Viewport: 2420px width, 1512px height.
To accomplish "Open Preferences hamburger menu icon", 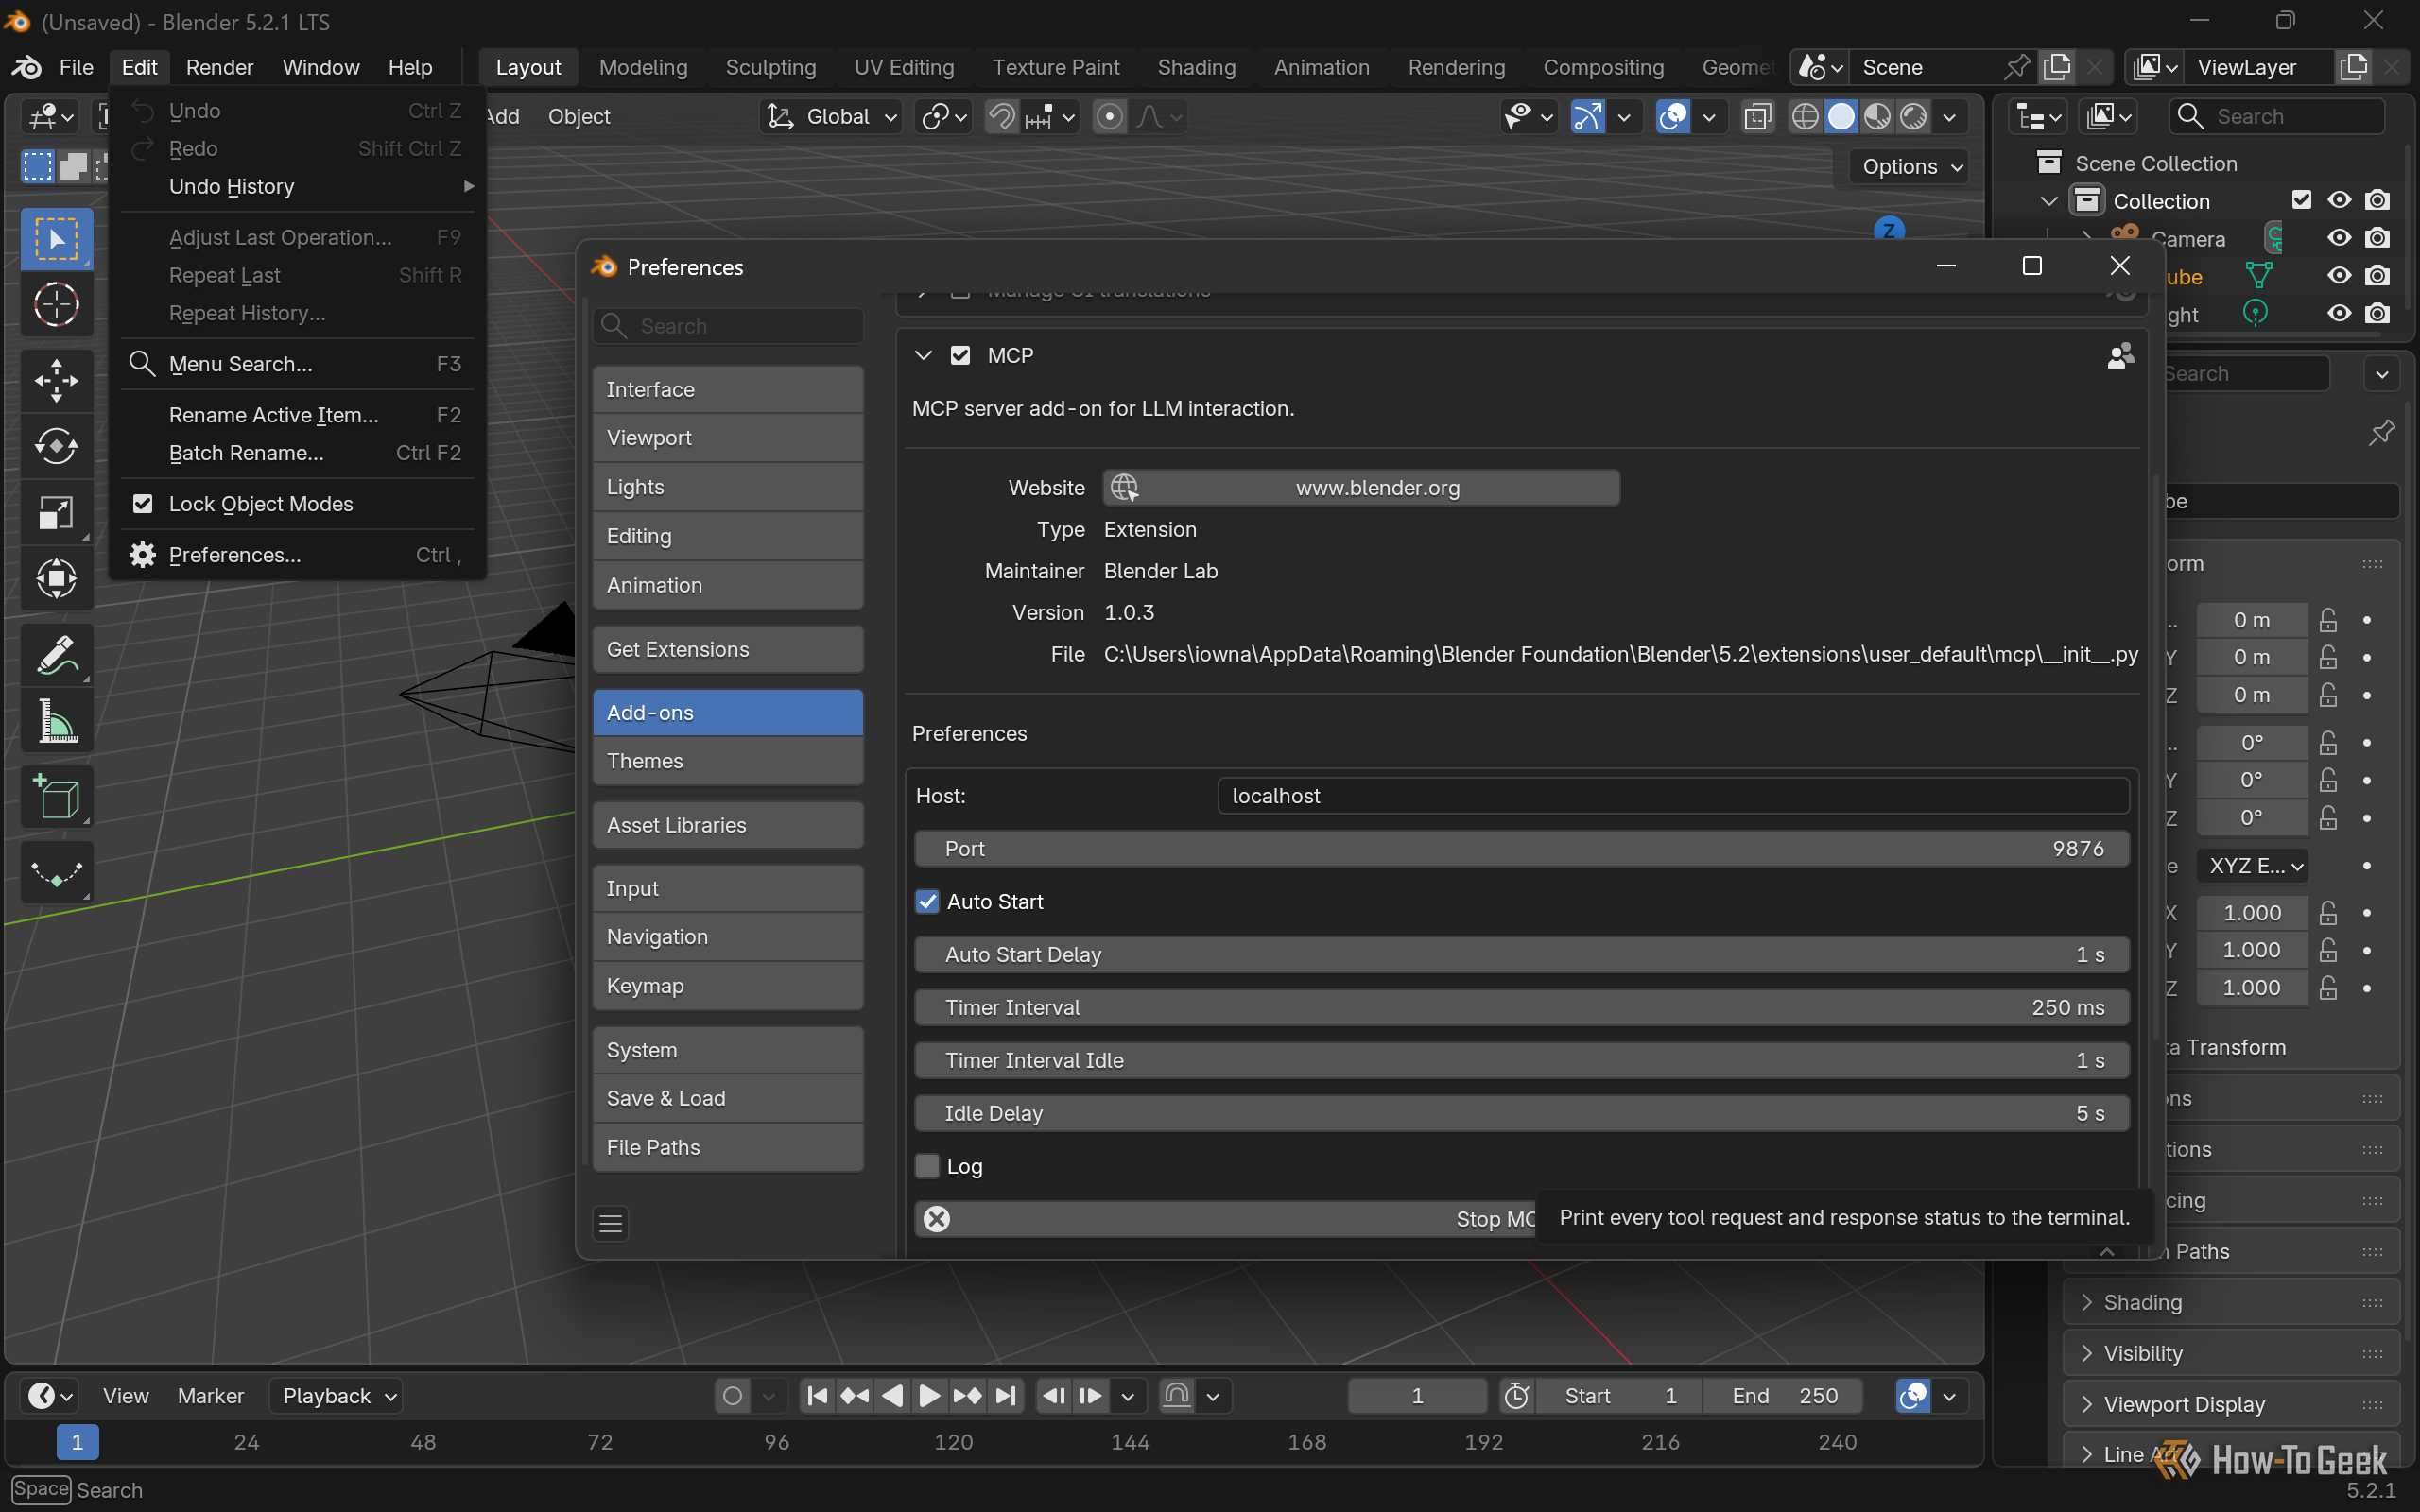I will click(x=611, y=1223).
